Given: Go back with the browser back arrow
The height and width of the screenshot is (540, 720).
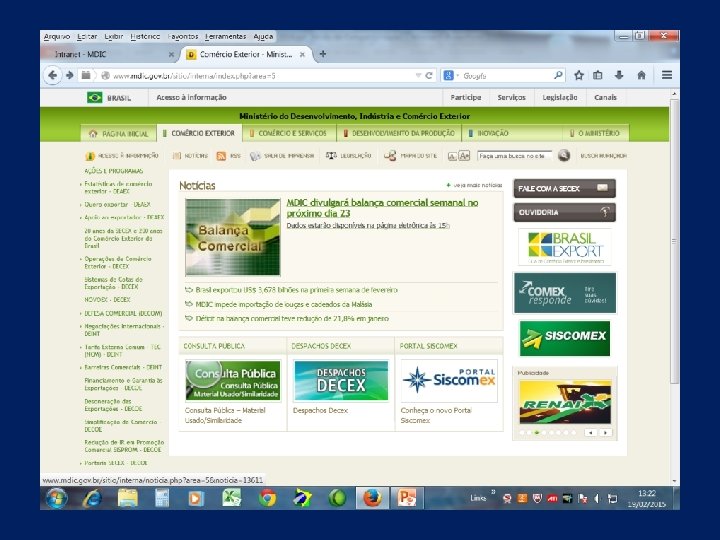Looking at the screenshot, I should (x=52, y=75).
